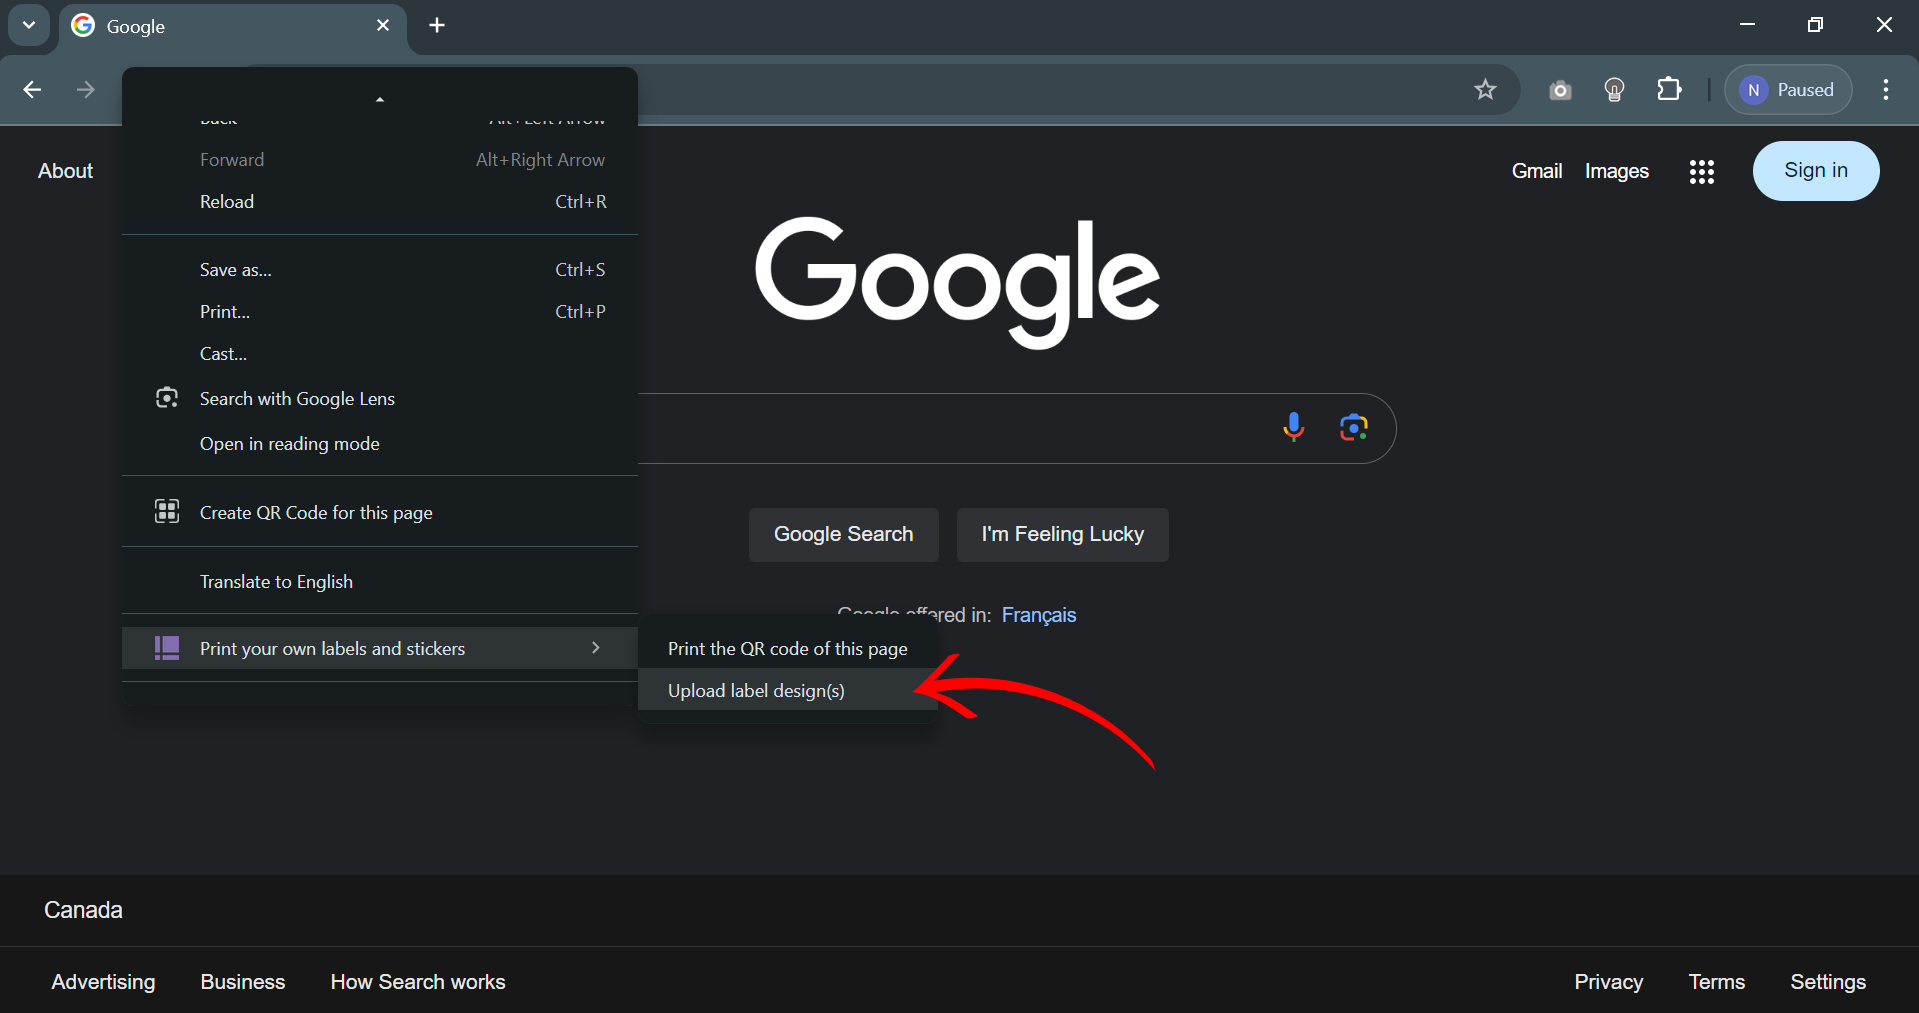Open the About link

(x=65, y=171)
